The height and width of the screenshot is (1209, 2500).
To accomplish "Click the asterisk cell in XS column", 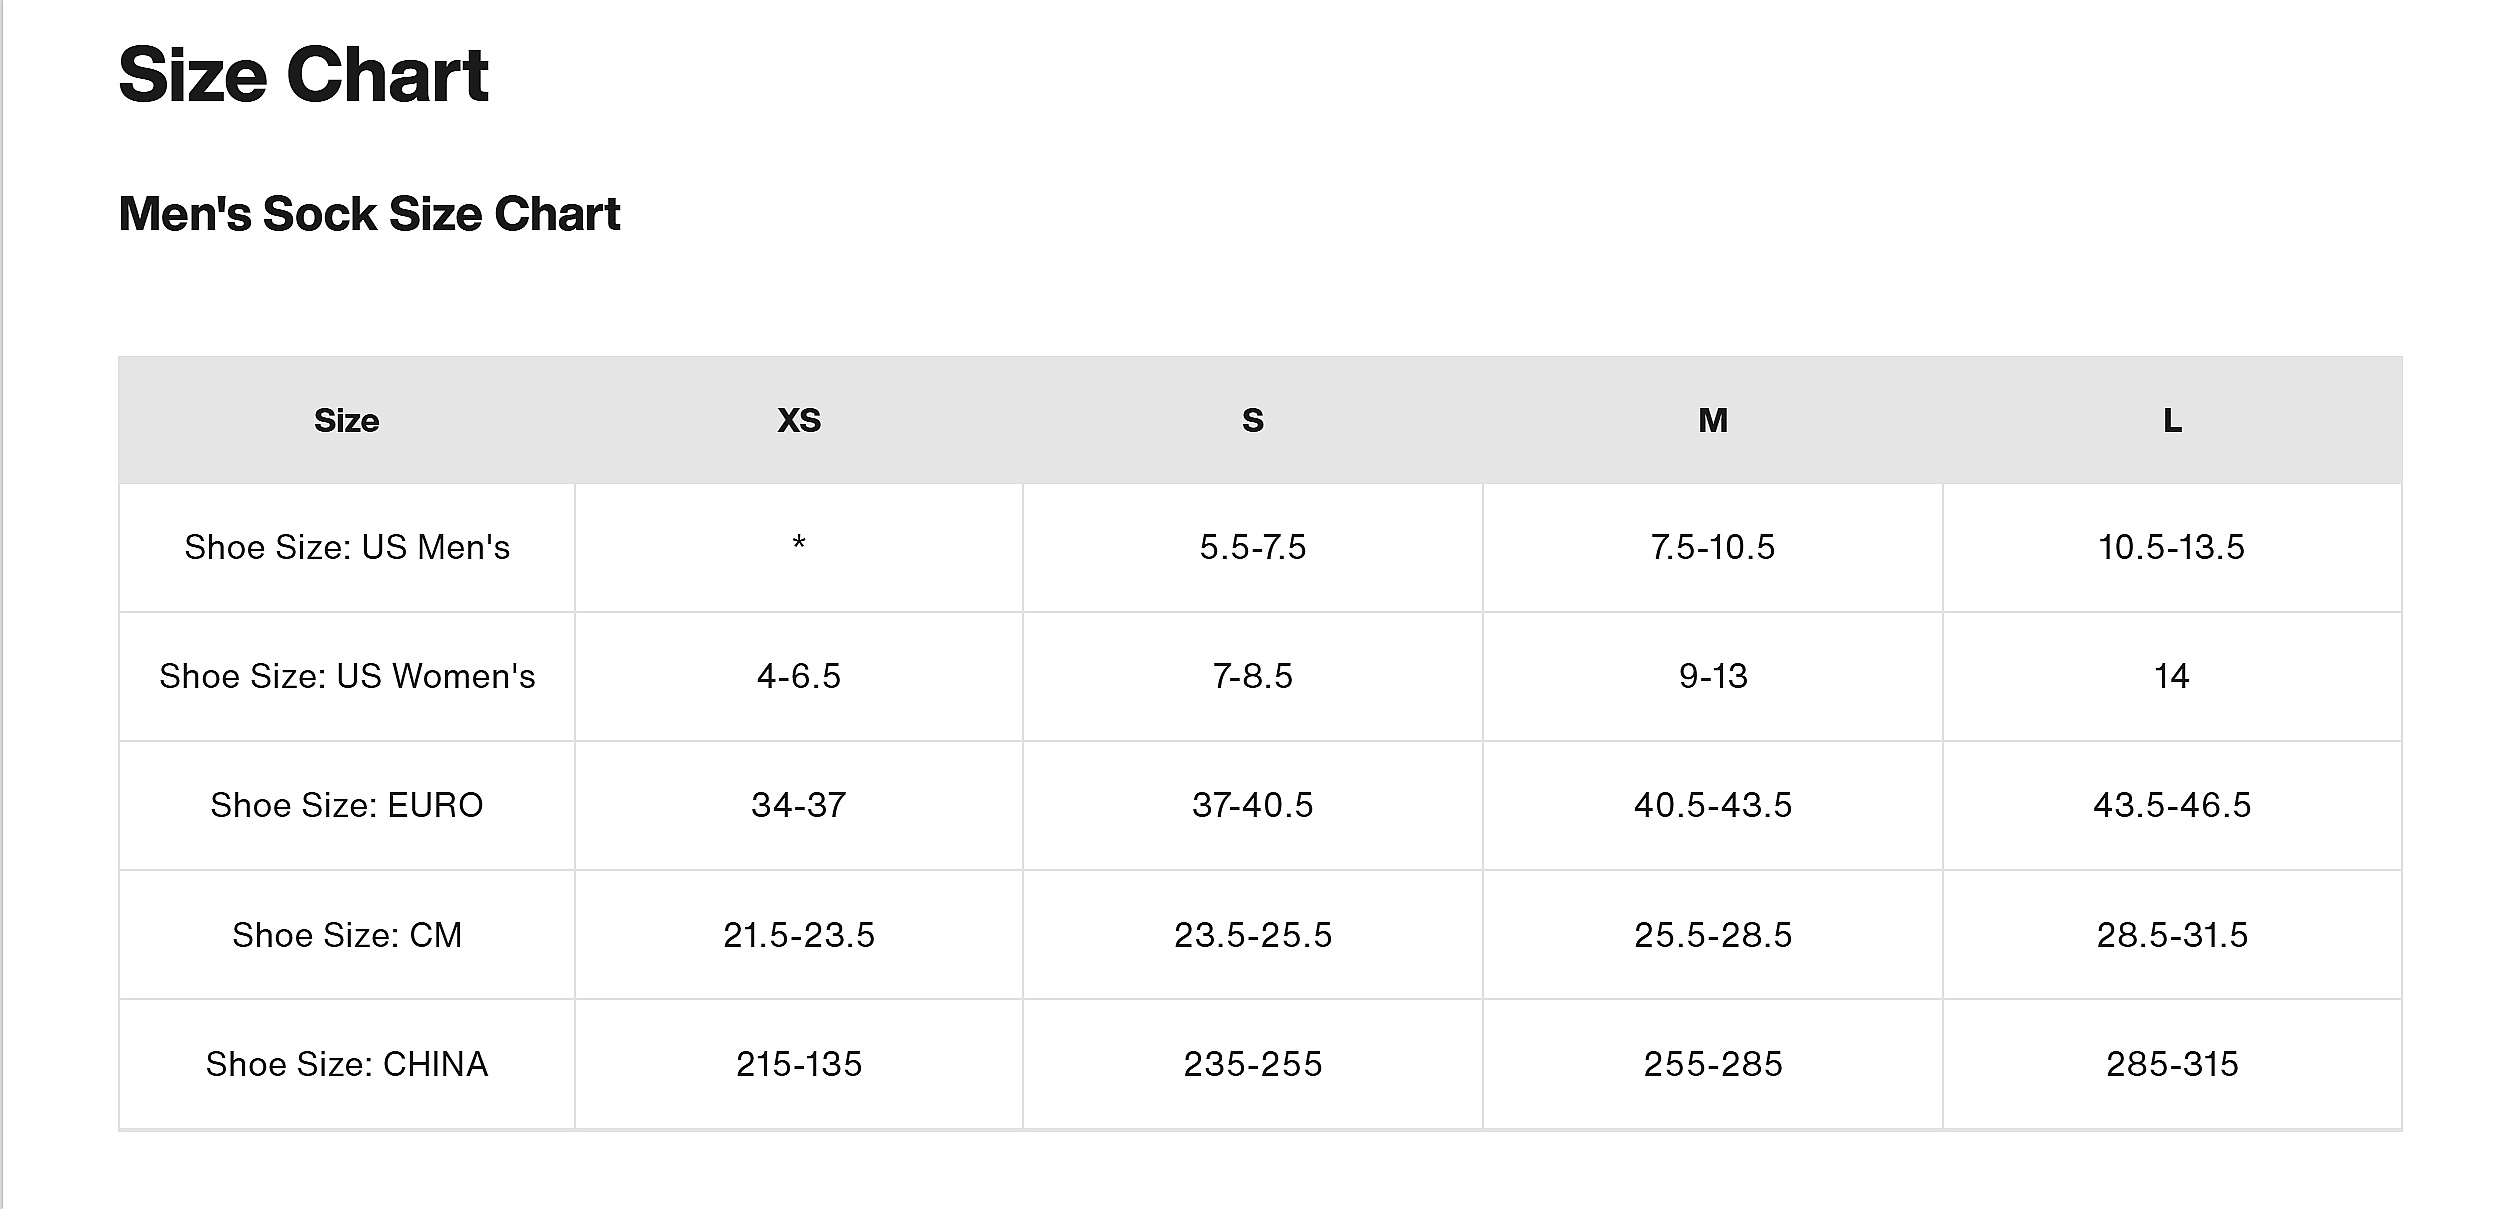I will (799, 546).
